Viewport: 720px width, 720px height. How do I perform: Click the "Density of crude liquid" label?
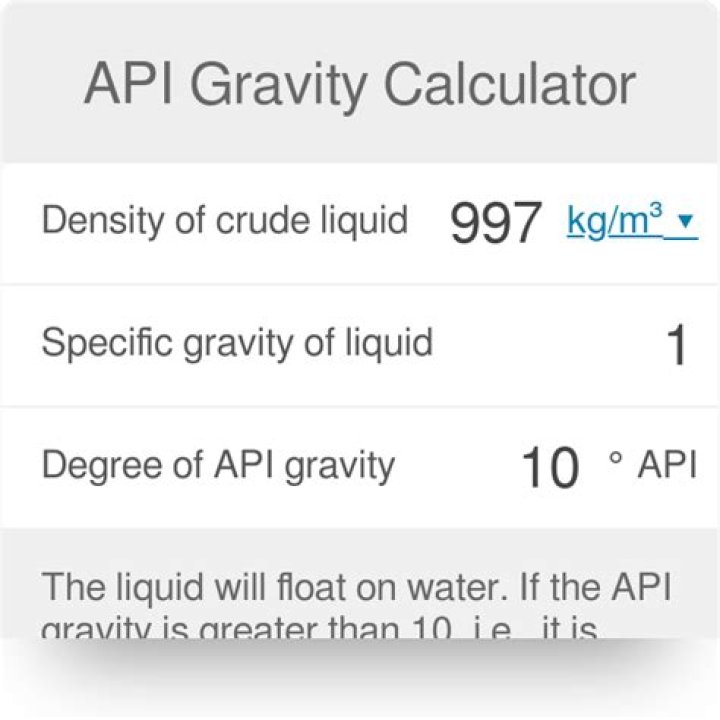coord(224,220)
